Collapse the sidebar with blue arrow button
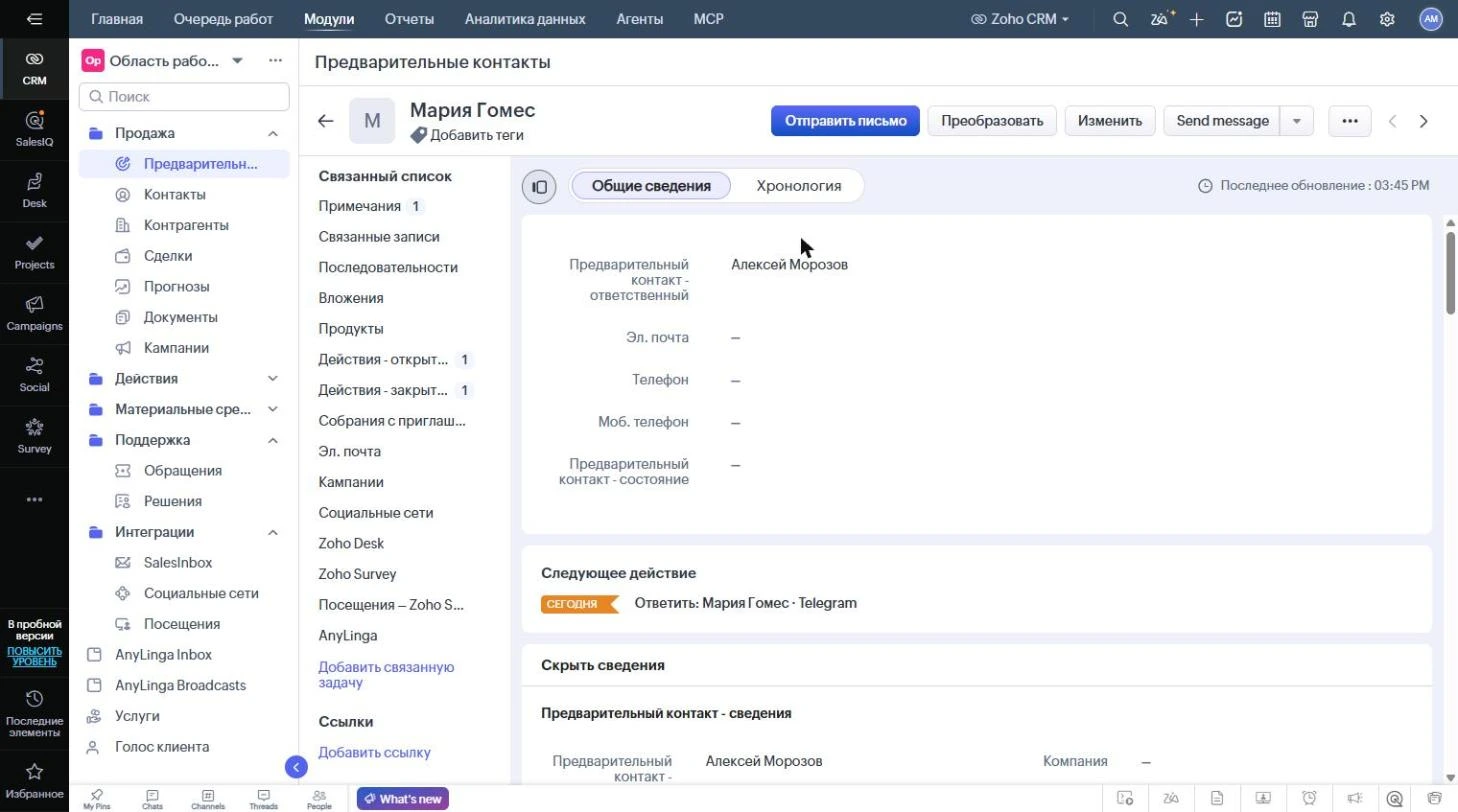1458x812 pixels. pyautogui.click(x=296, y=767)
